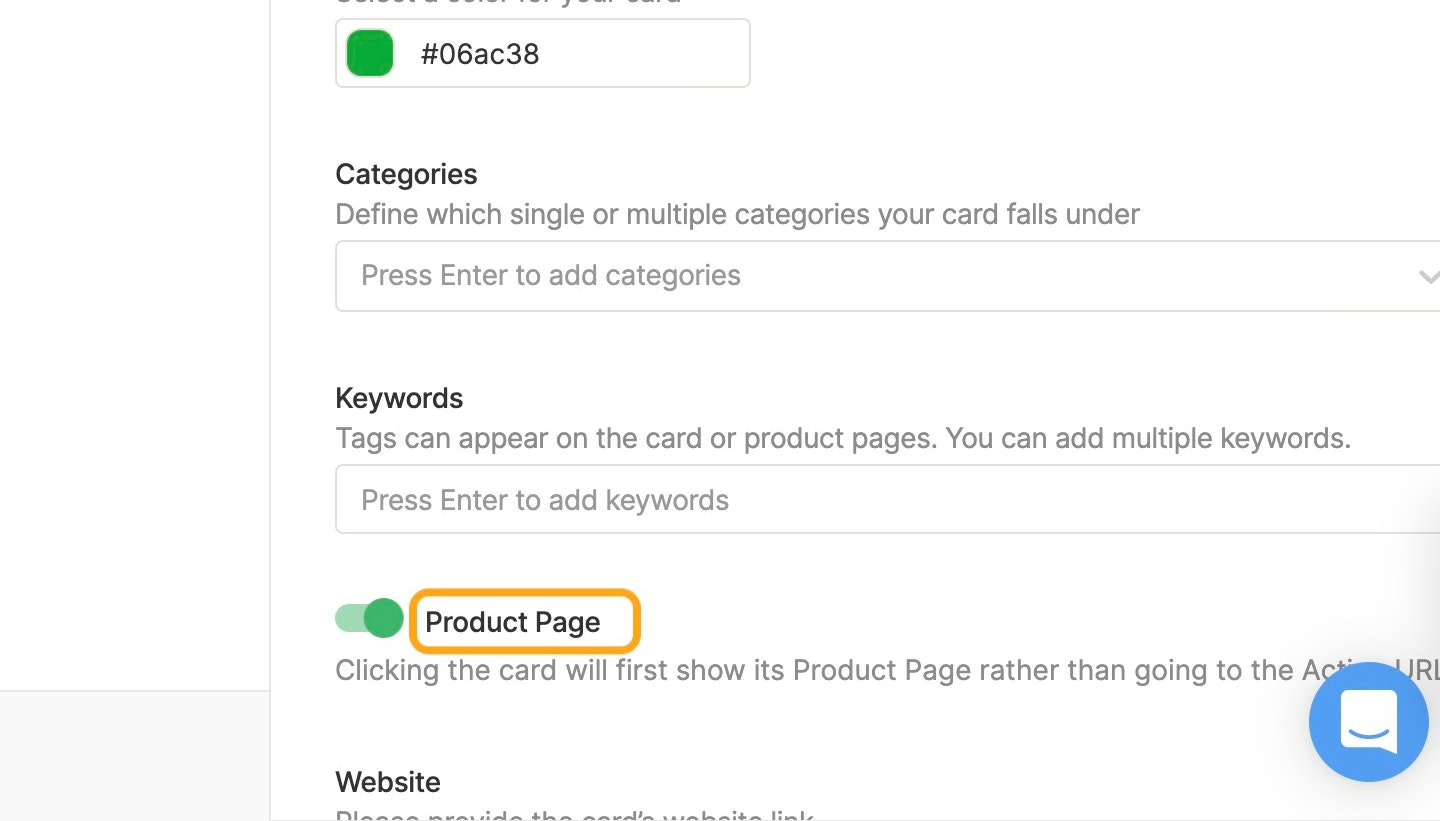Click the empty left sidebar panel
The image size is (1440, 821).
click(x=135, y=345)
